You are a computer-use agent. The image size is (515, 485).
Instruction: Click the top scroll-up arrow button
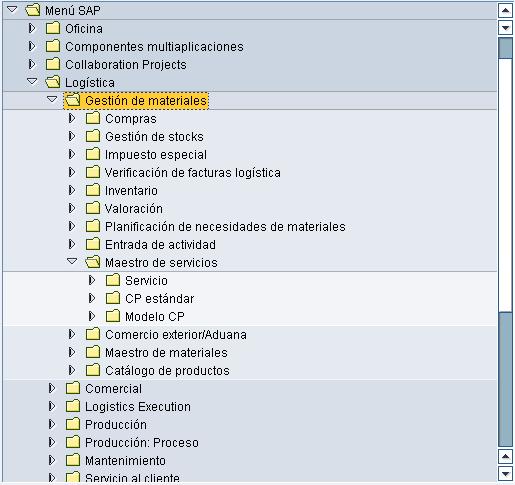point(505,10)
